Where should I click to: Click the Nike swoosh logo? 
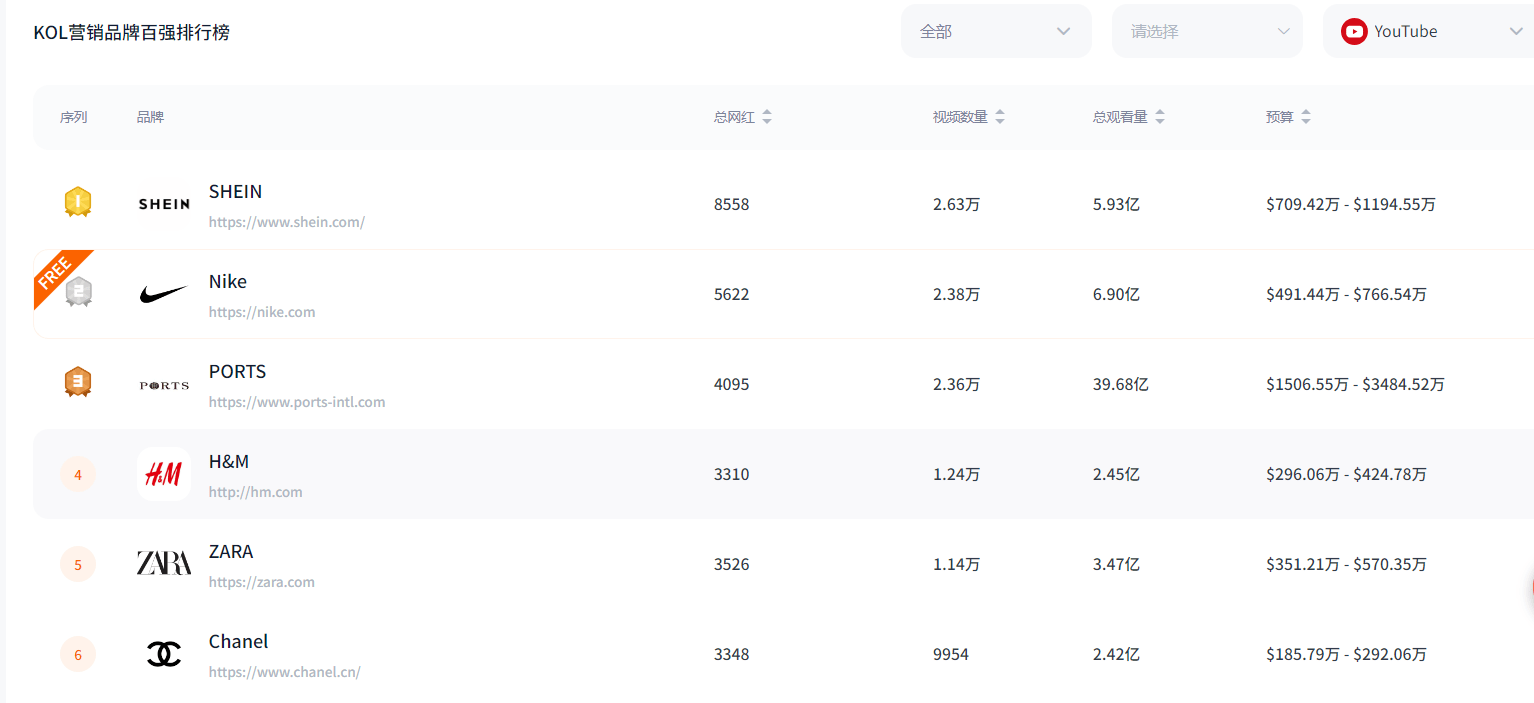(x=164, y=294)
